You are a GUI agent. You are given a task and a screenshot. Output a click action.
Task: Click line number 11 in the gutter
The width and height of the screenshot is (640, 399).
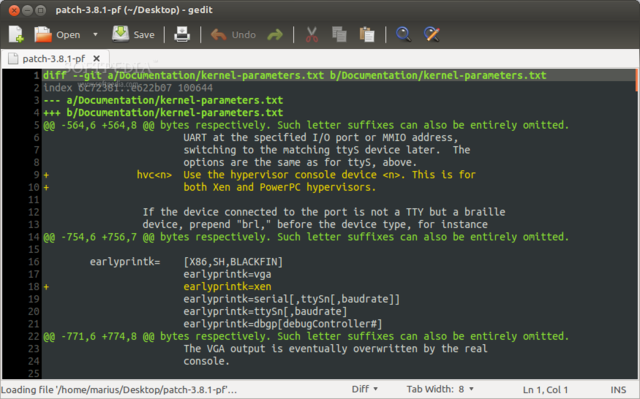33,200
